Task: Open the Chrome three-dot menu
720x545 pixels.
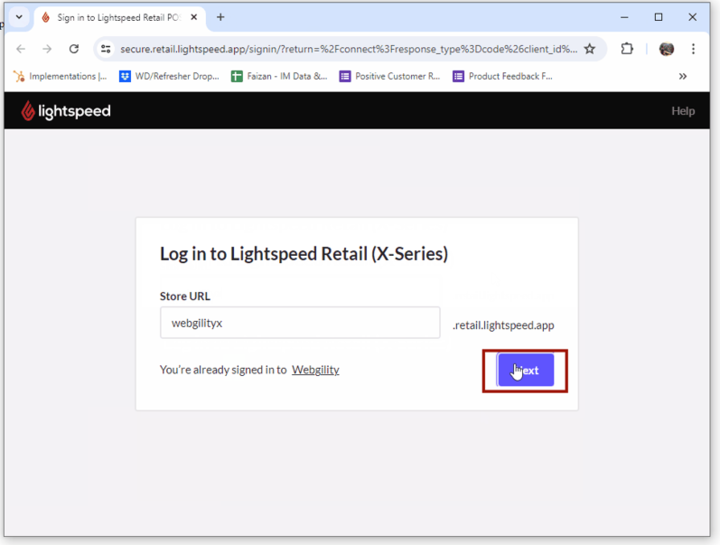Action: pyautogui.click(x=693, y=49)
